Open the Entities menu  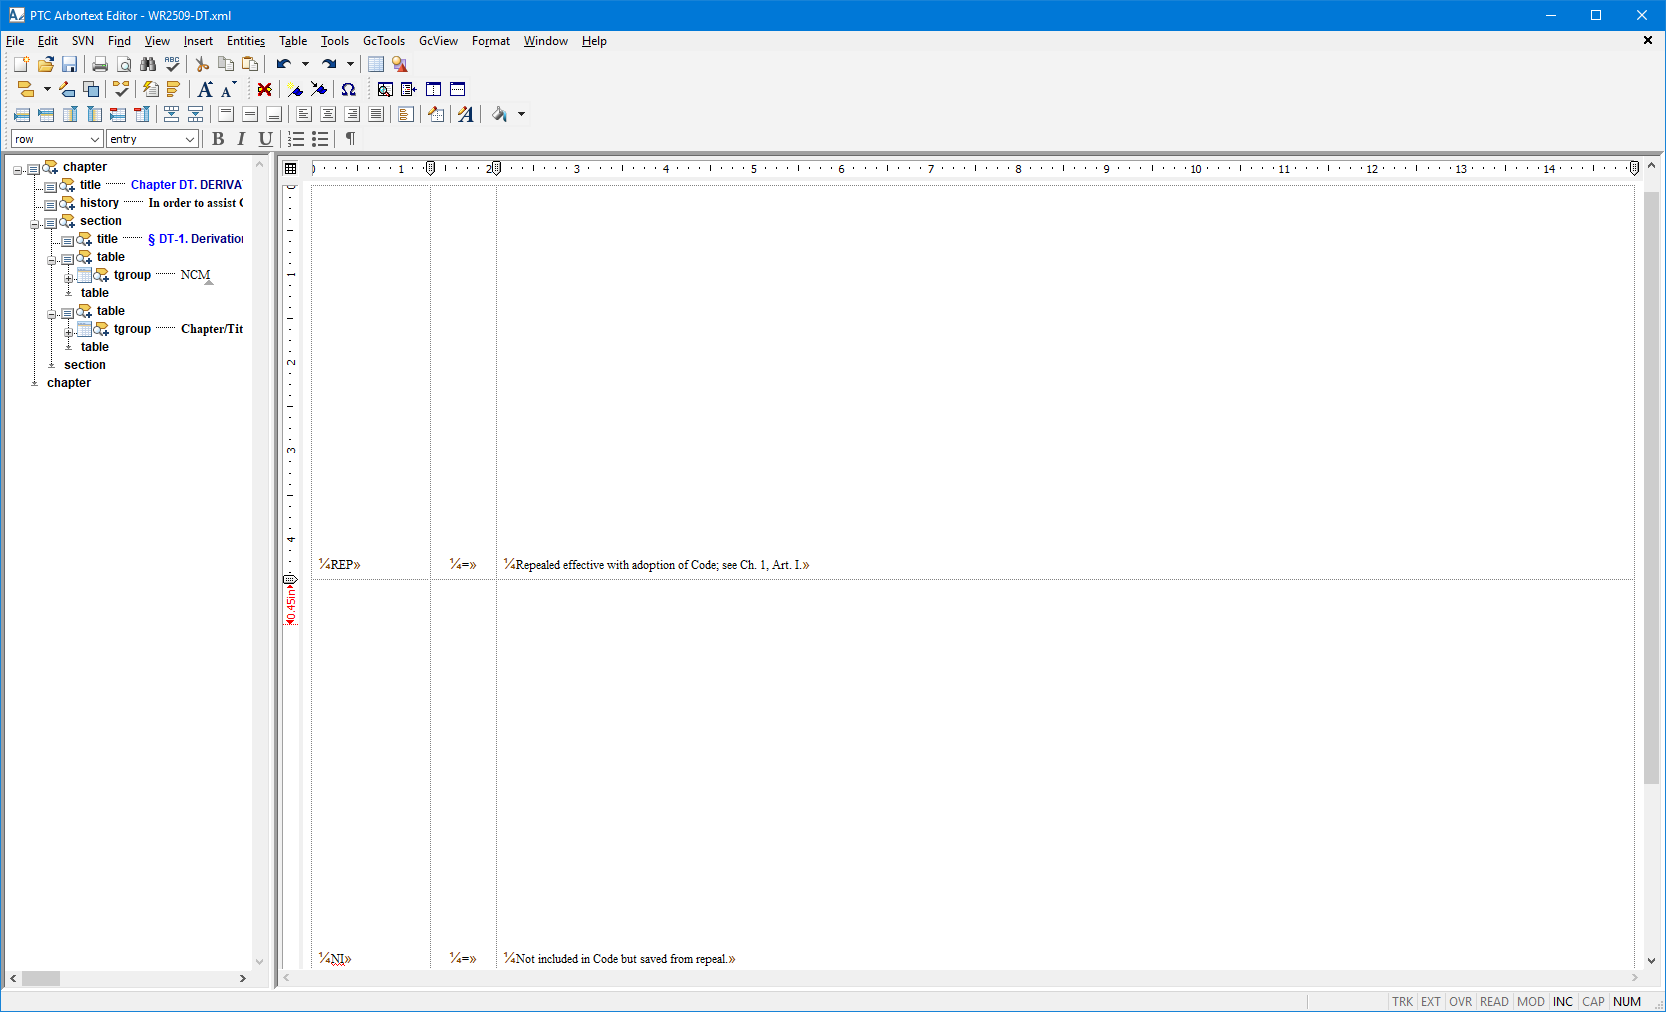click(x=246, y=41)
